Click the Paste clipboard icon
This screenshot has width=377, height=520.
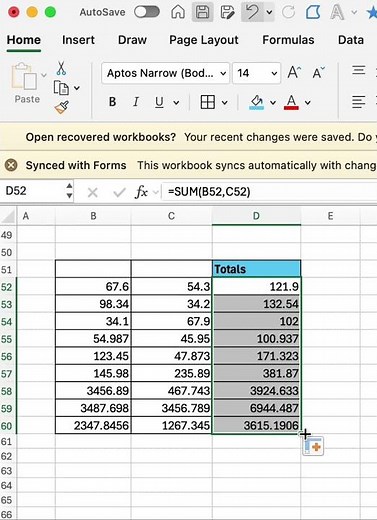24,76
